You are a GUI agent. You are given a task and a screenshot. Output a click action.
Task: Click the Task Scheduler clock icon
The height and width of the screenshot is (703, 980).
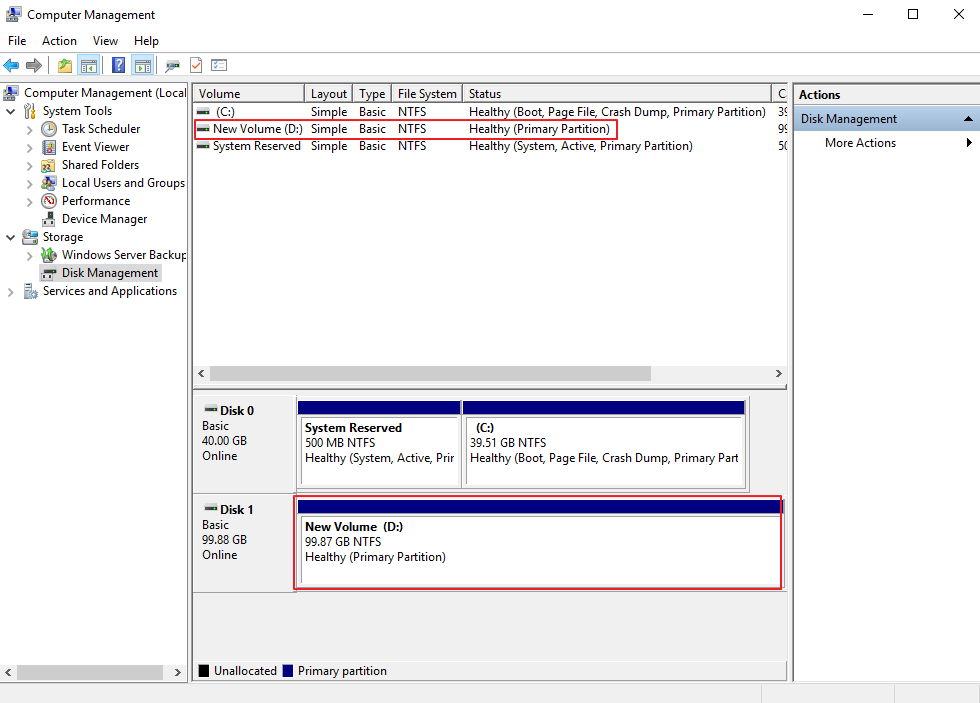point(49,129)
